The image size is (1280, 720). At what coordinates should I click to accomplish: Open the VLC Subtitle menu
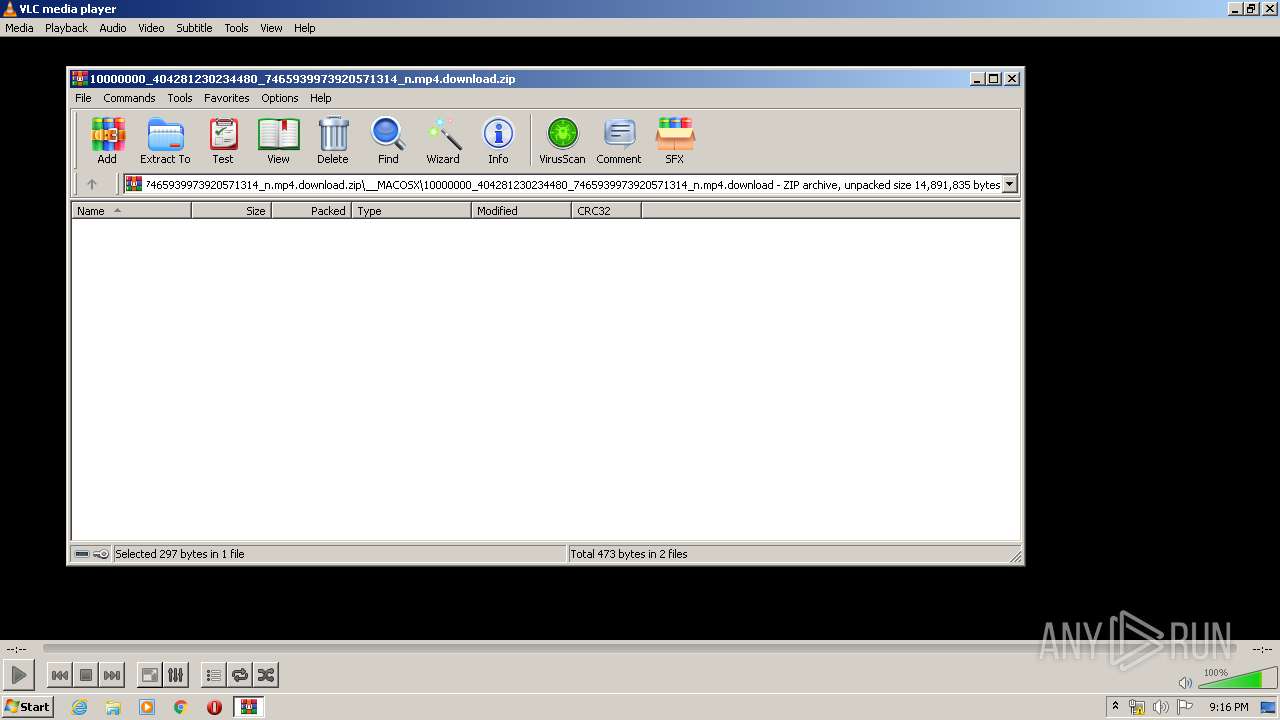(194, 28)
